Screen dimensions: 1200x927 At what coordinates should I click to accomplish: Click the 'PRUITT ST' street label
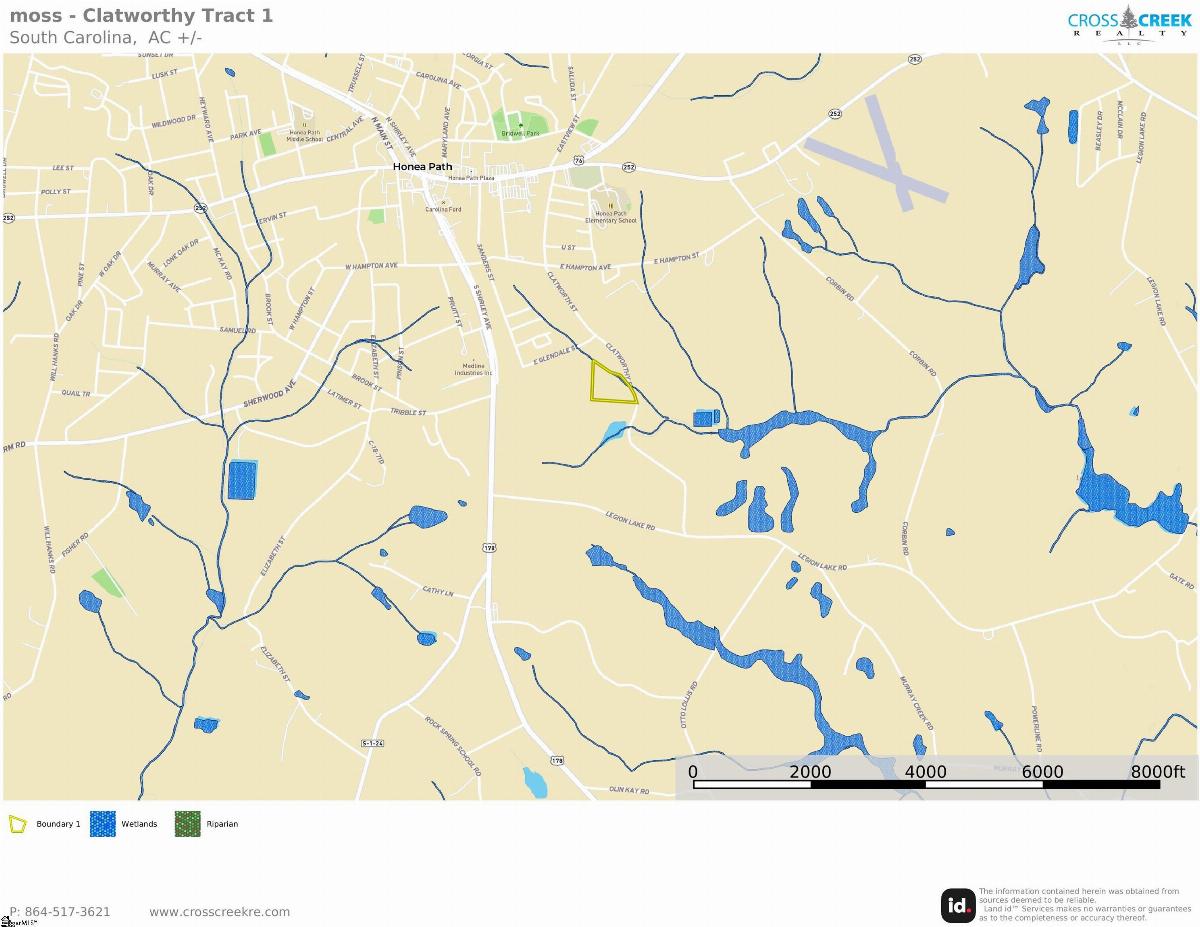(x=454, y=311)
